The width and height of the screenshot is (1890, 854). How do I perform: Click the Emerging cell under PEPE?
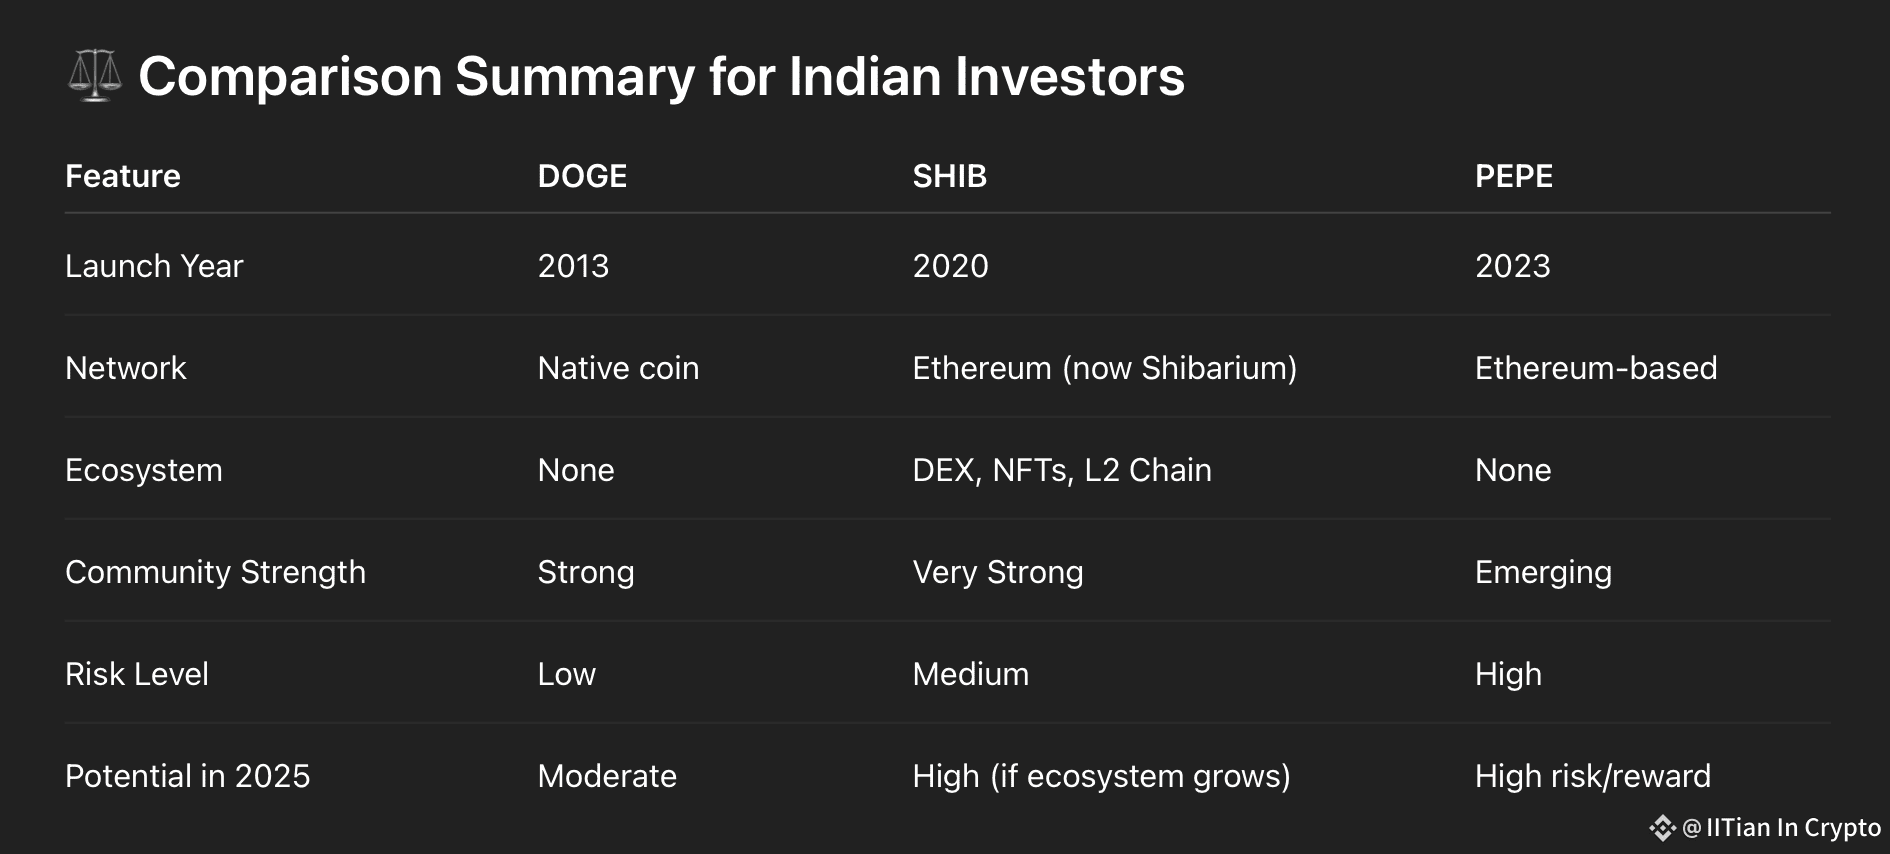pyautogui.click(x=1543, y=572)
